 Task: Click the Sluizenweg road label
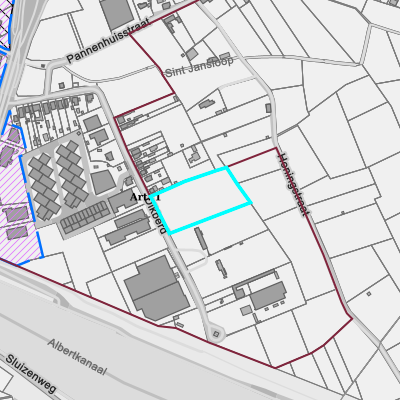pyautogui.click(x=30, y=374)
